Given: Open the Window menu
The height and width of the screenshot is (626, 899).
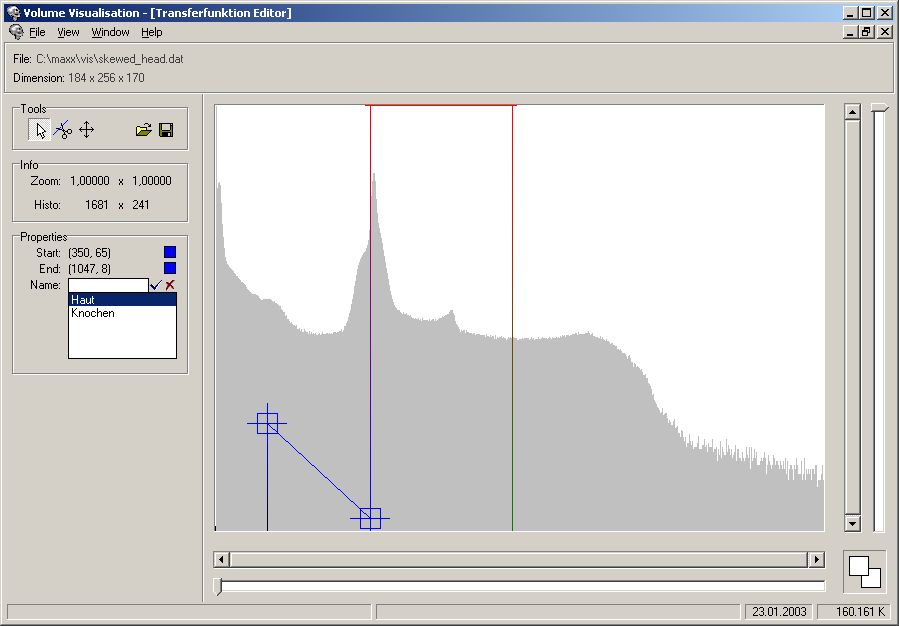Looking at the screenshot, I should [x=110, y=32].
